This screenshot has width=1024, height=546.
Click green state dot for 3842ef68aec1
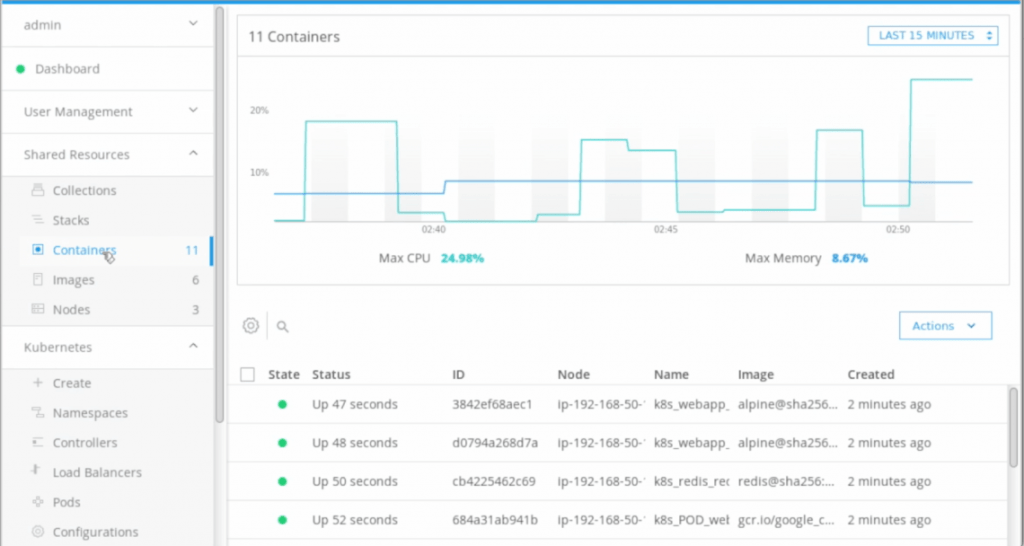pos(282,404)
